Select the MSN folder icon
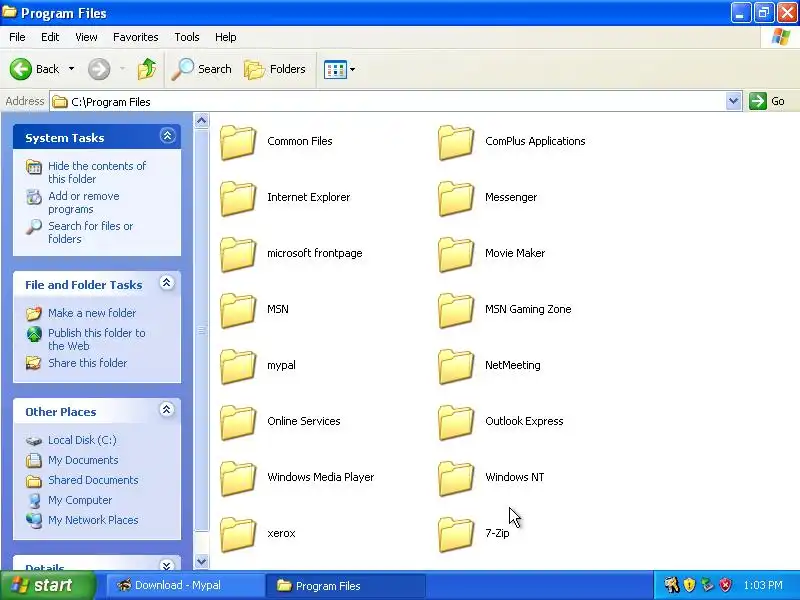Screen dimensions: 800x600 [238, 311]
